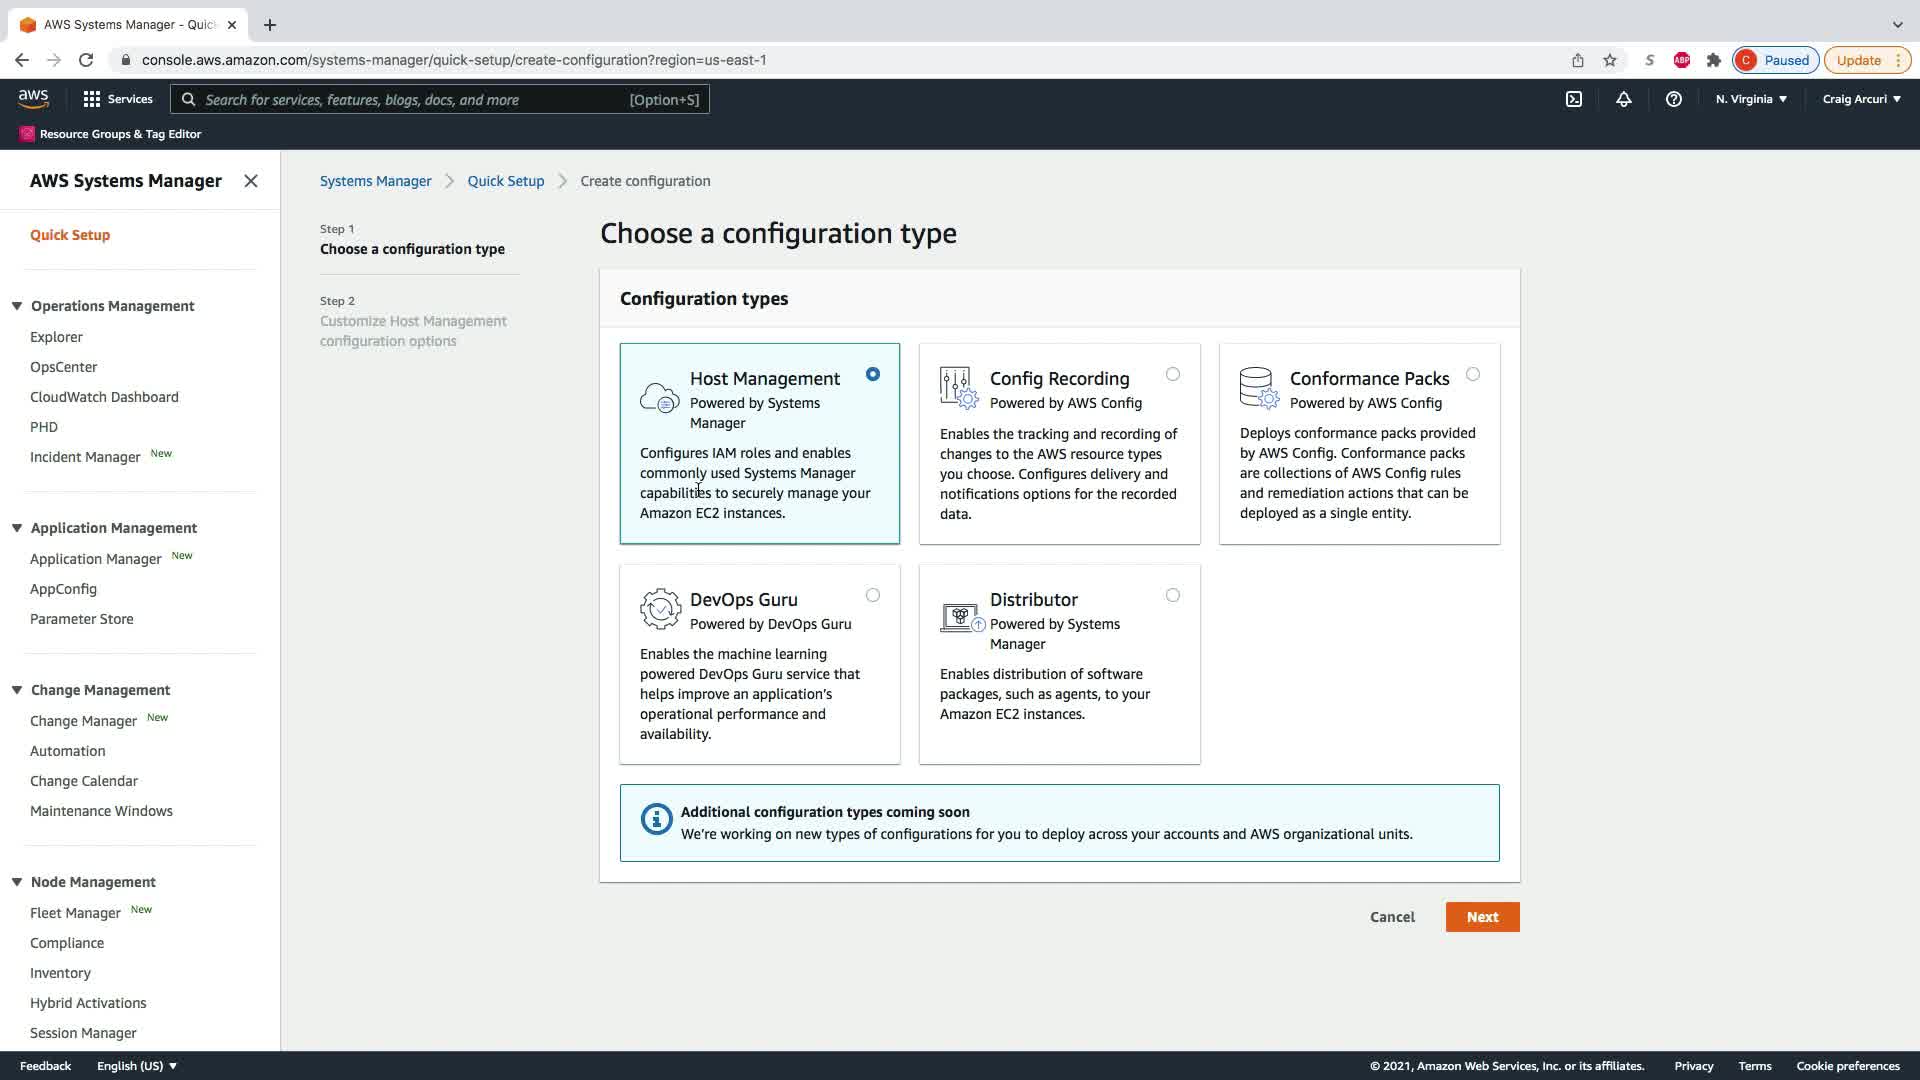Open the Craig Arcuri account dropdown

click(x=1861, y=99)
